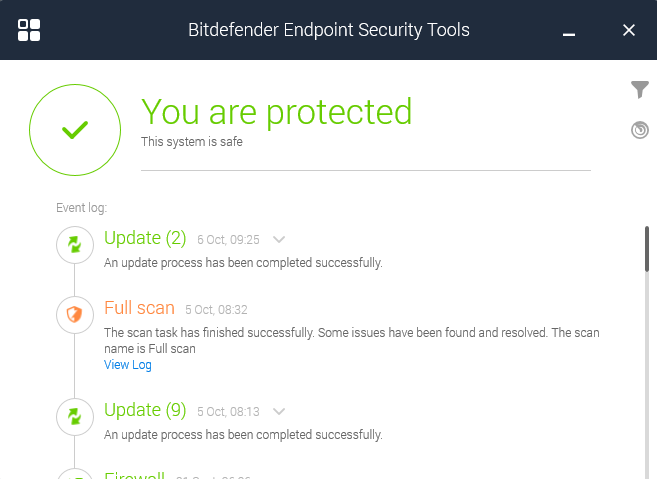Click the green protected checkmark circle
This screenshot has width=657, height=479.
tap(75, 130)
